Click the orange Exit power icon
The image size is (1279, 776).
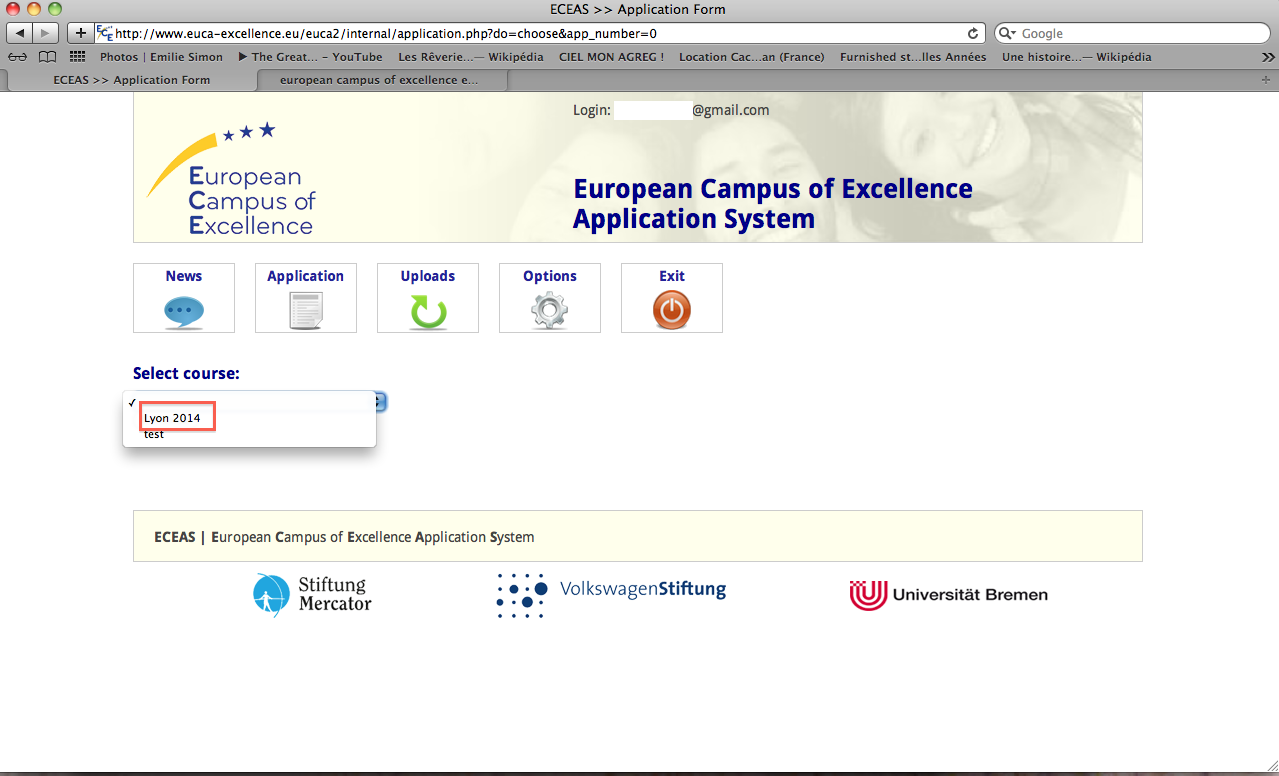[671, 312]
